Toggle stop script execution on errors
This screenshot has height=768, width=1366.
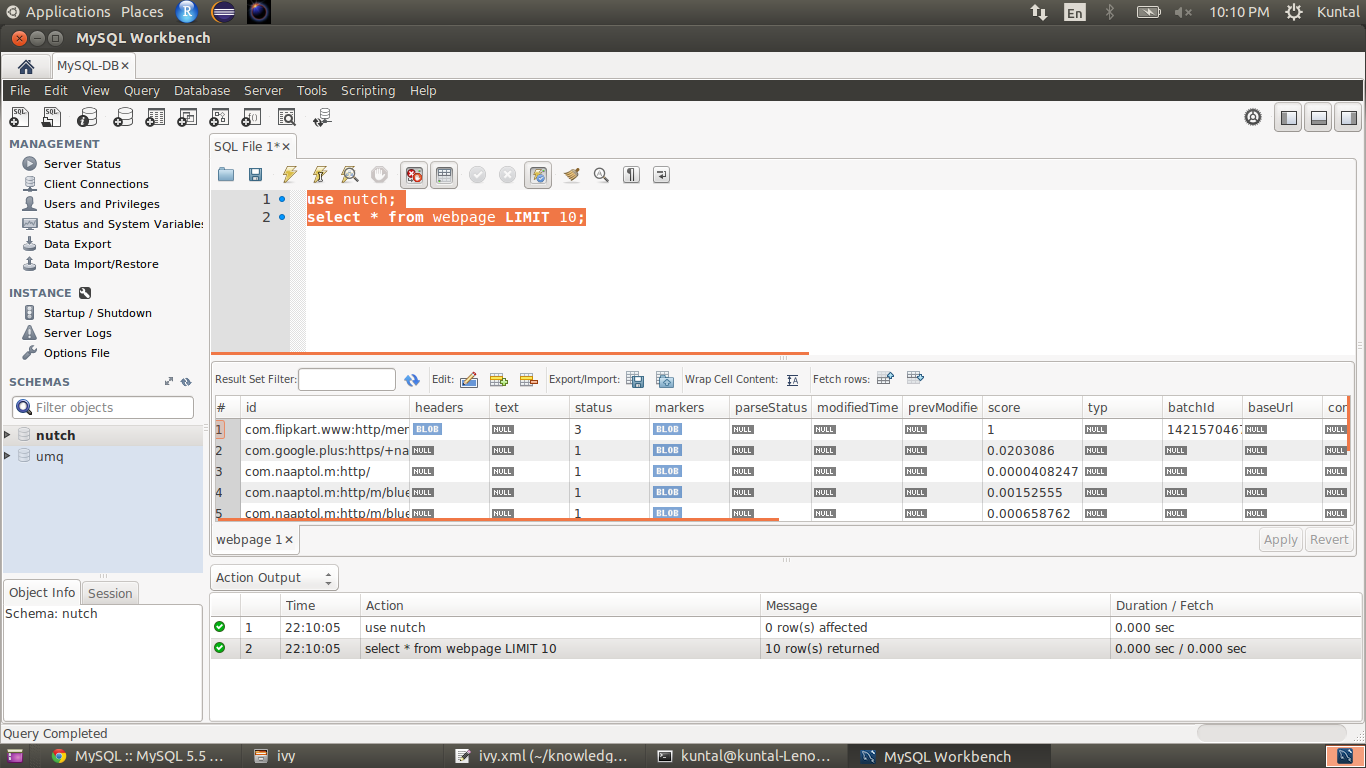(414, 175)
